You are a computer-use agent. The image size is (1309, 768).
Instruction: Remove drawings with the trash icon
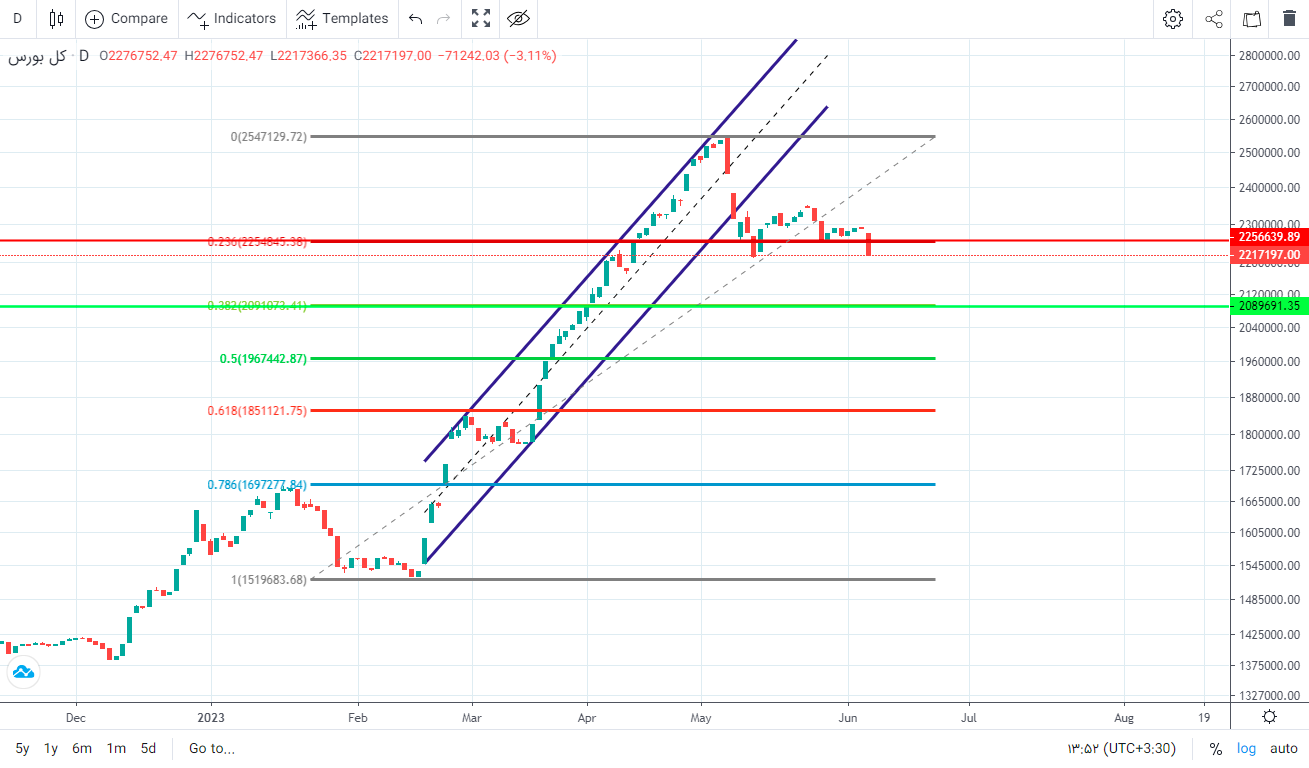[x=1289, y=18]
